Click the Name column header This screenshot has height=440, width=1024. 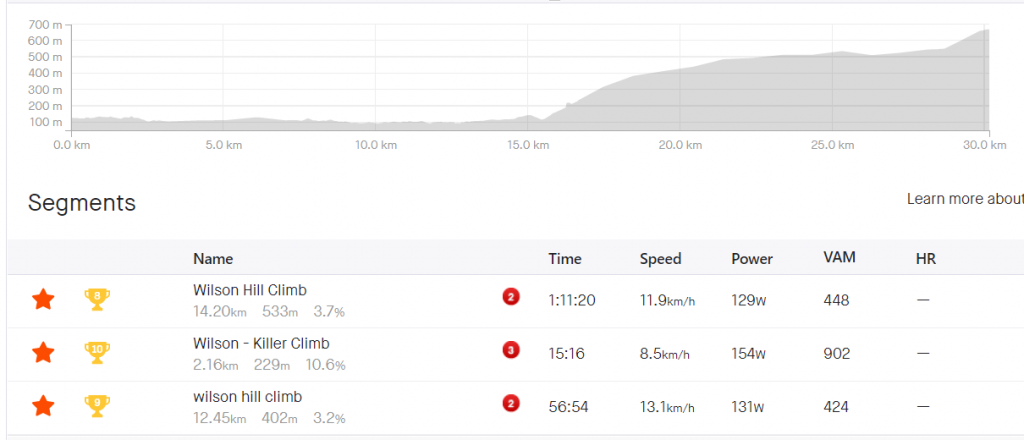pos(213,259)
